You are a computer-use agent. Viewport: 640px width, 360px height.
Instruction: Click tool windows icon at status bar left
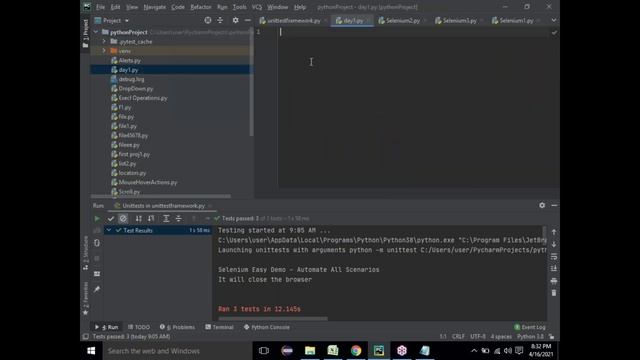(86, 337)
